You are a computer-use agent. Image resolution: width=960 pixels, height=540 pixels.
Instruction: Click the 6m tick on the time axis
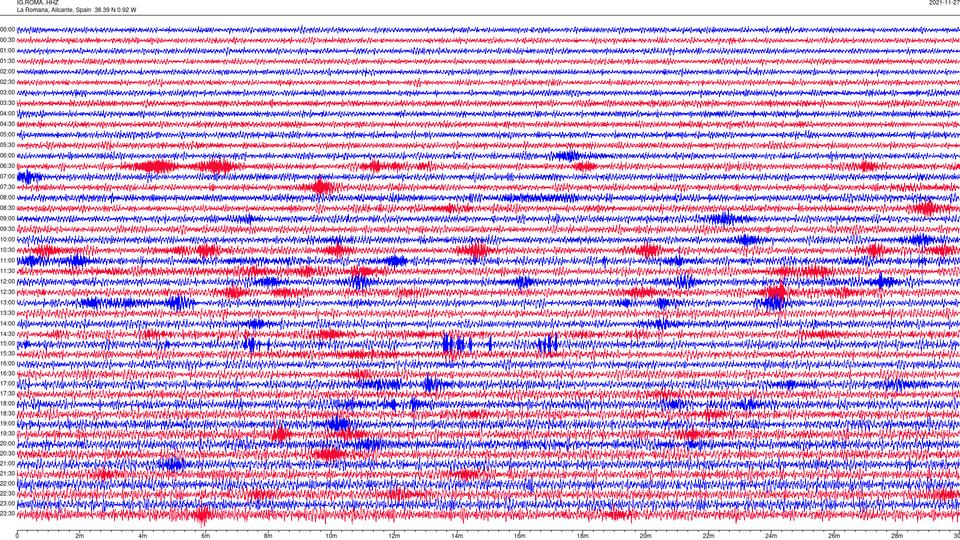tap(205, 536)
